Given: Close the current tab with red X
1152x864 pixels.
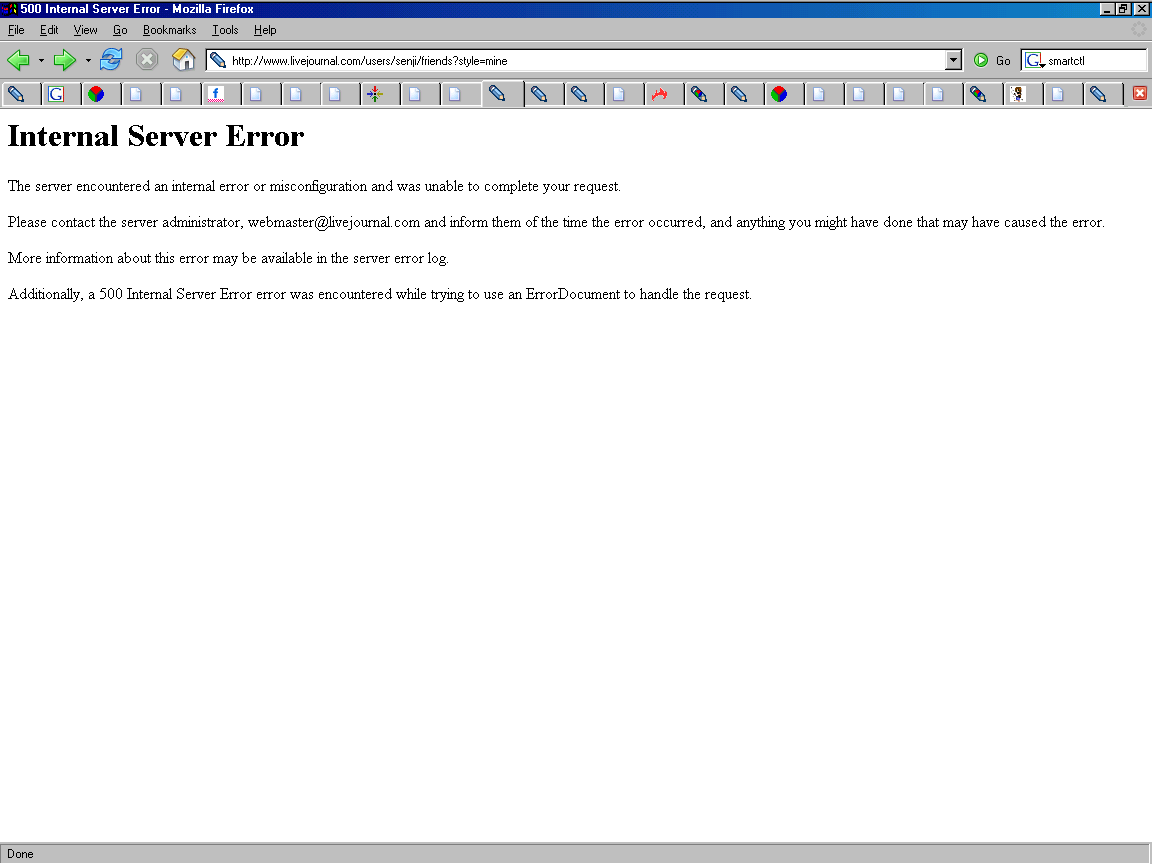Looking at the screenshot, I should (1139, 94).
